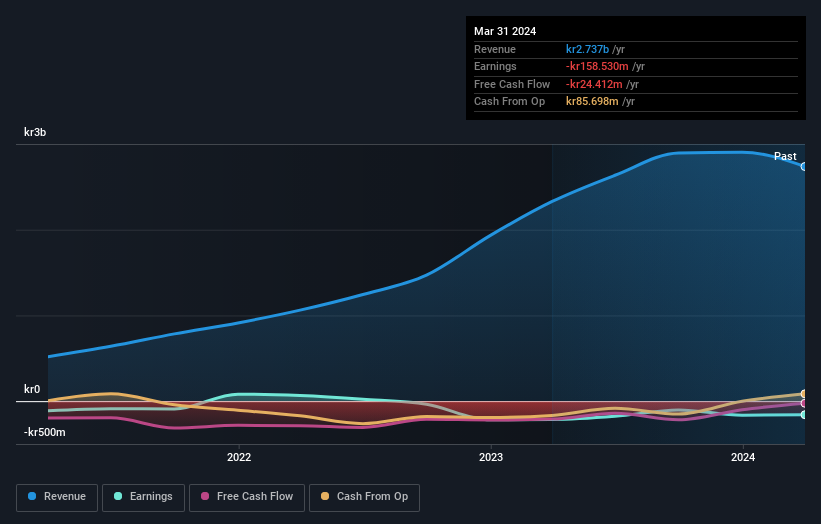Click the Free Cash Flow label in tooltip
821x524 pixels.
[512, 84]
